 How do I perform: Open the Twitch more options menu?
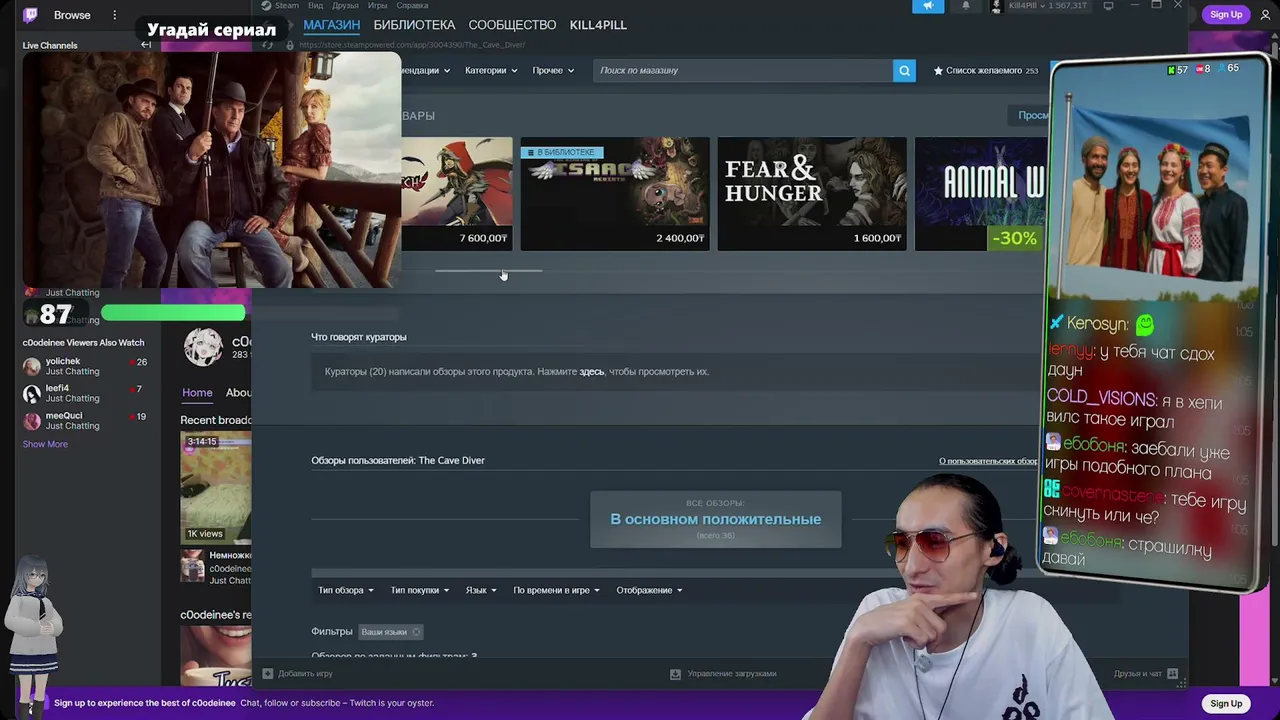[115, 15]
